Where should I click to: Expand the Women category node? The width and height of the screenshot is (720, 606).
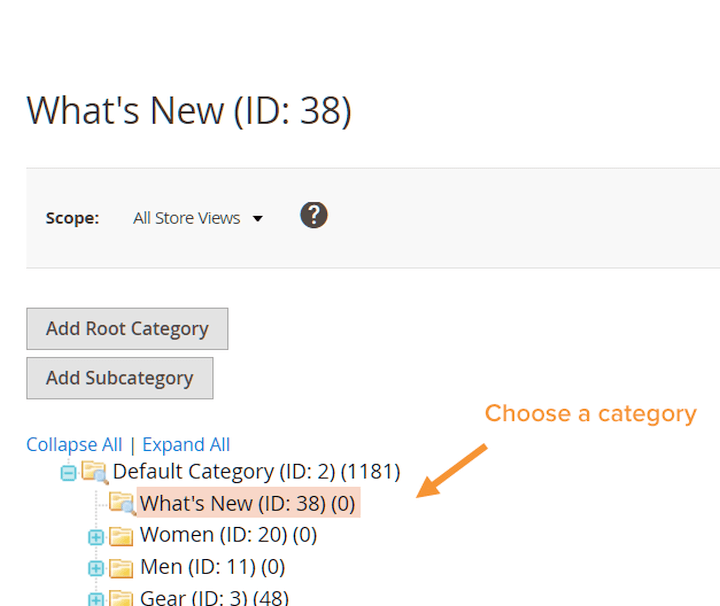tap(96, 537)
